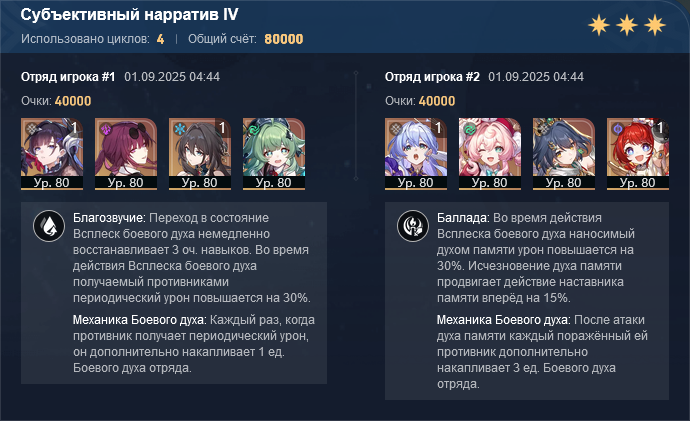The width and height of the screenshot is (690, 421).
Task: Click the Субъективный нарратив IV title
Action: [x=129, y=15]
